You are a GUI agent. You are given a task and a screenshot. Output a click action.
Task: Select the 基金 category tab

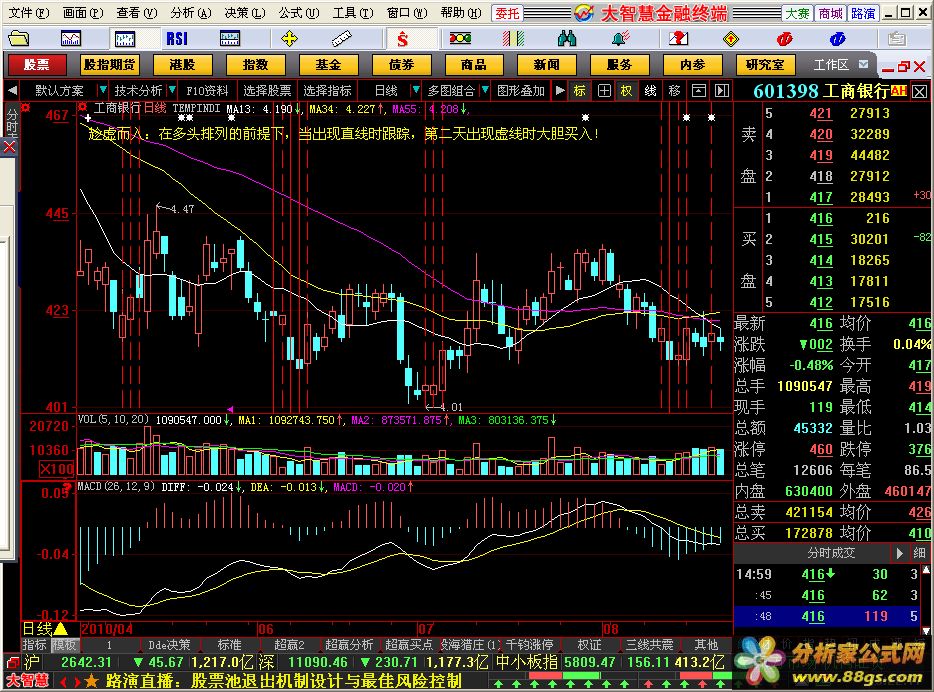pos(328,64)
